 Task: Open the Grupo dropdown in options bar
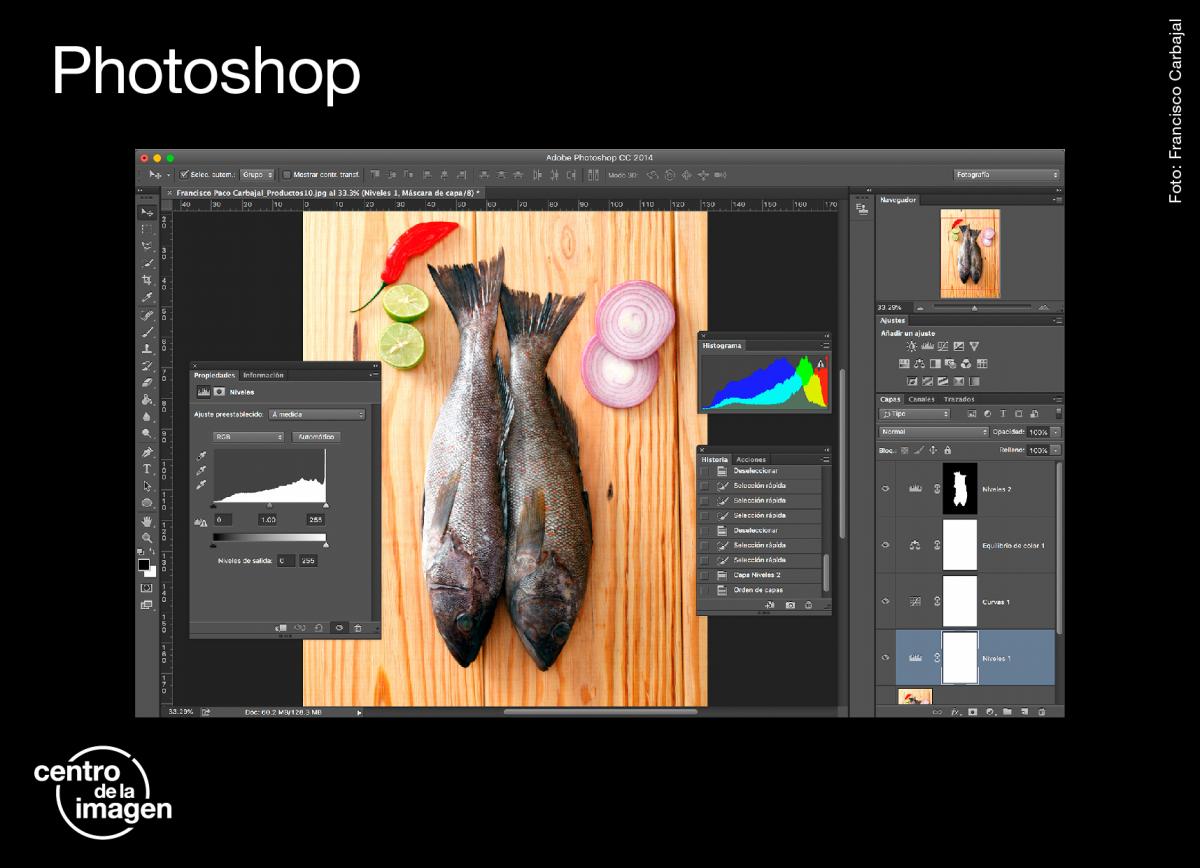click(257, 174)
